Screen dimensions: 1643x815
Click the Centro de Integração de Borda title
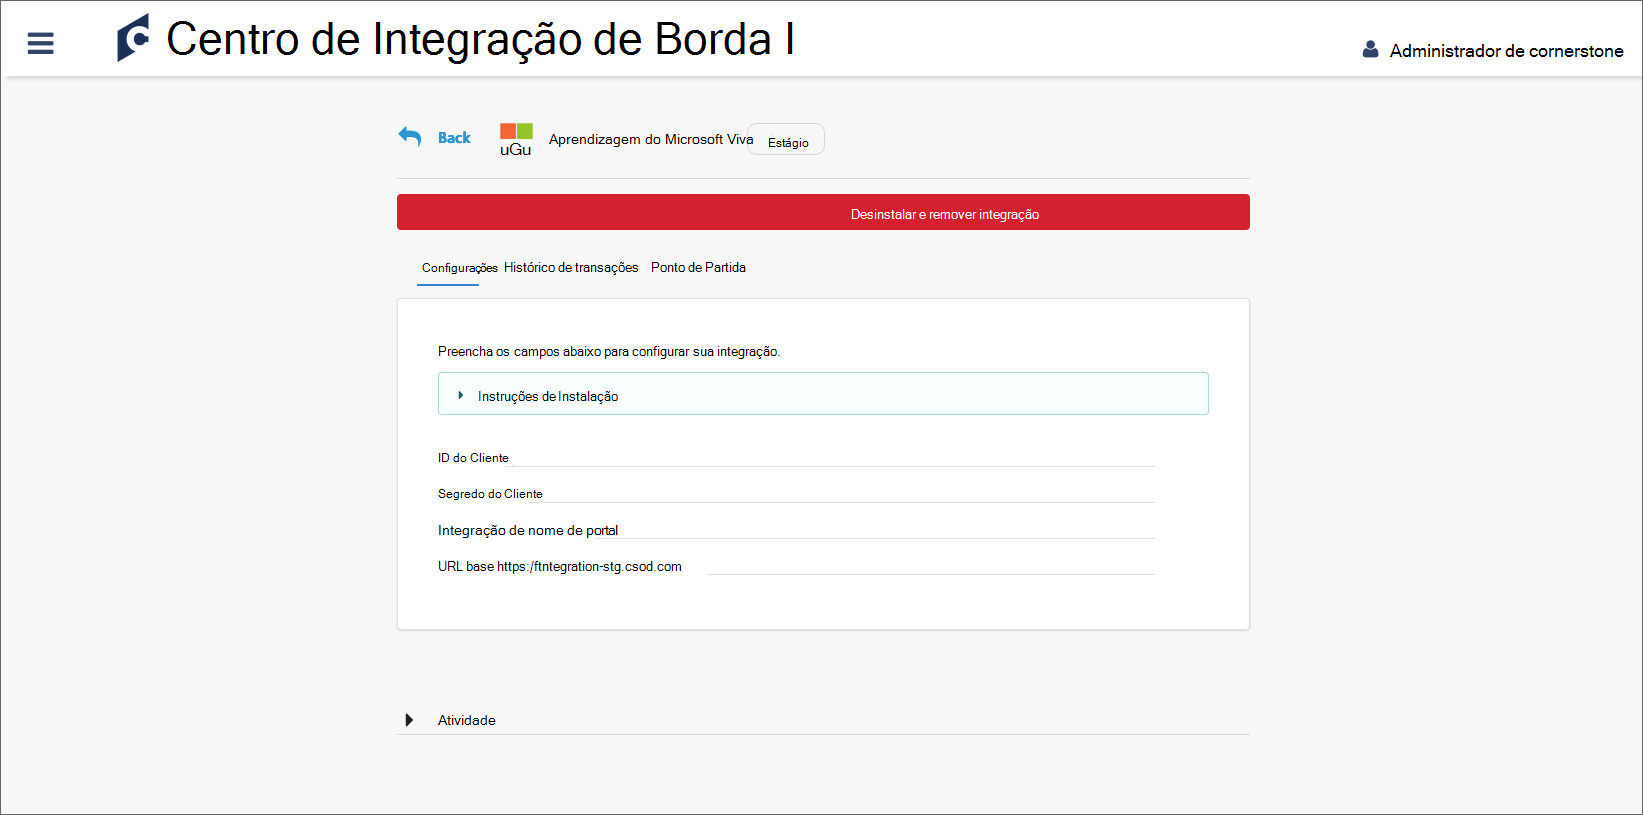480,39
